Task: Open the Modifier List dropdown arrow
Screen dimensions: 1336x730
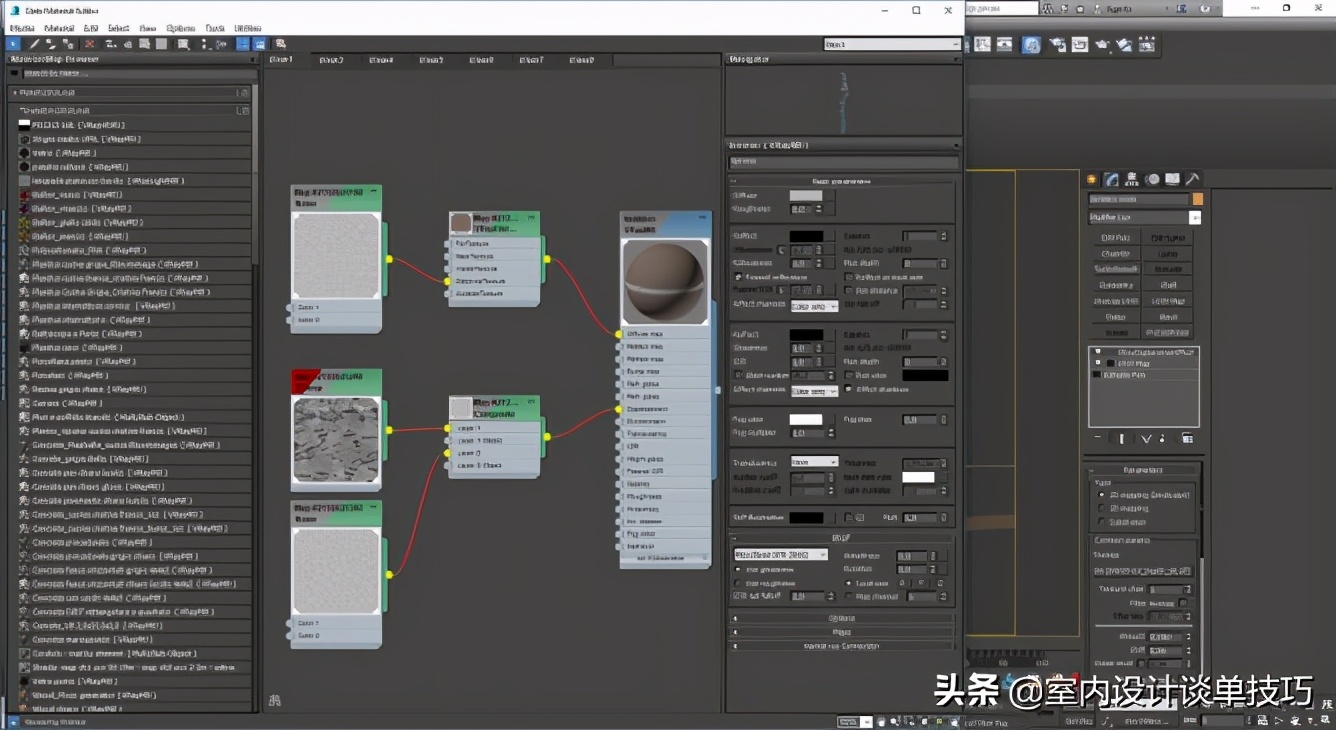Action: [x=1194, y=217]
